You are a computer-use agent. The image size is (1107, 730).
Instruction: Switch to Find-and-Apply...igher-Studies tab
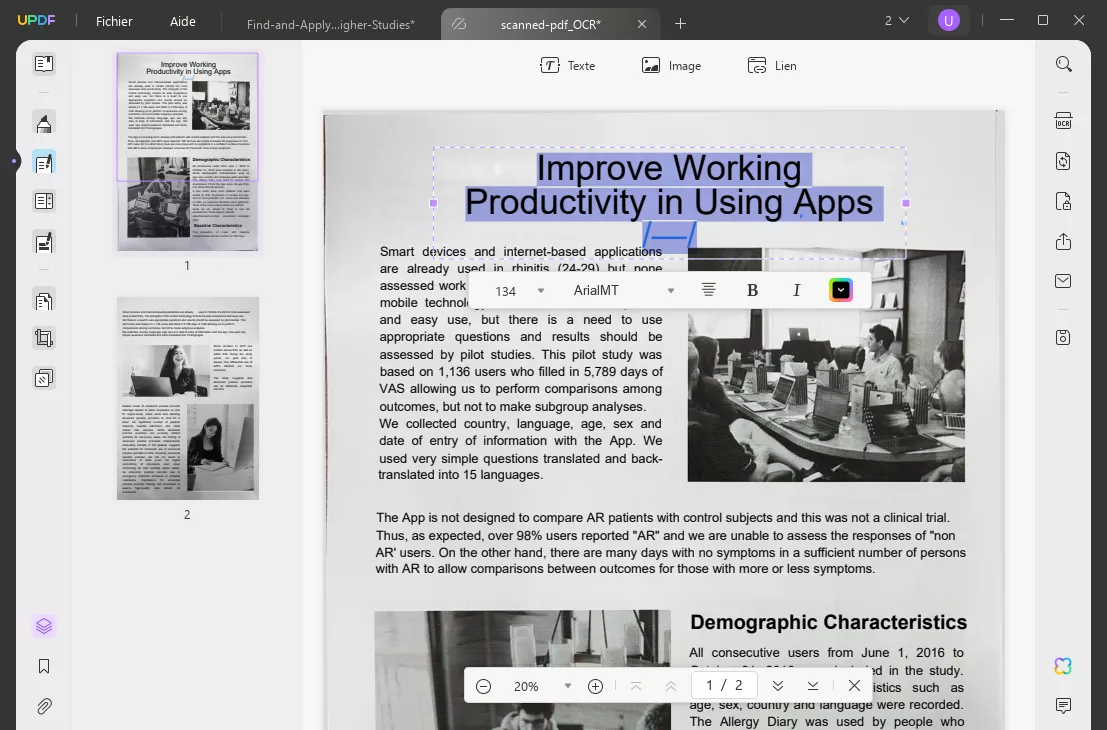click(x=331, y=24)
